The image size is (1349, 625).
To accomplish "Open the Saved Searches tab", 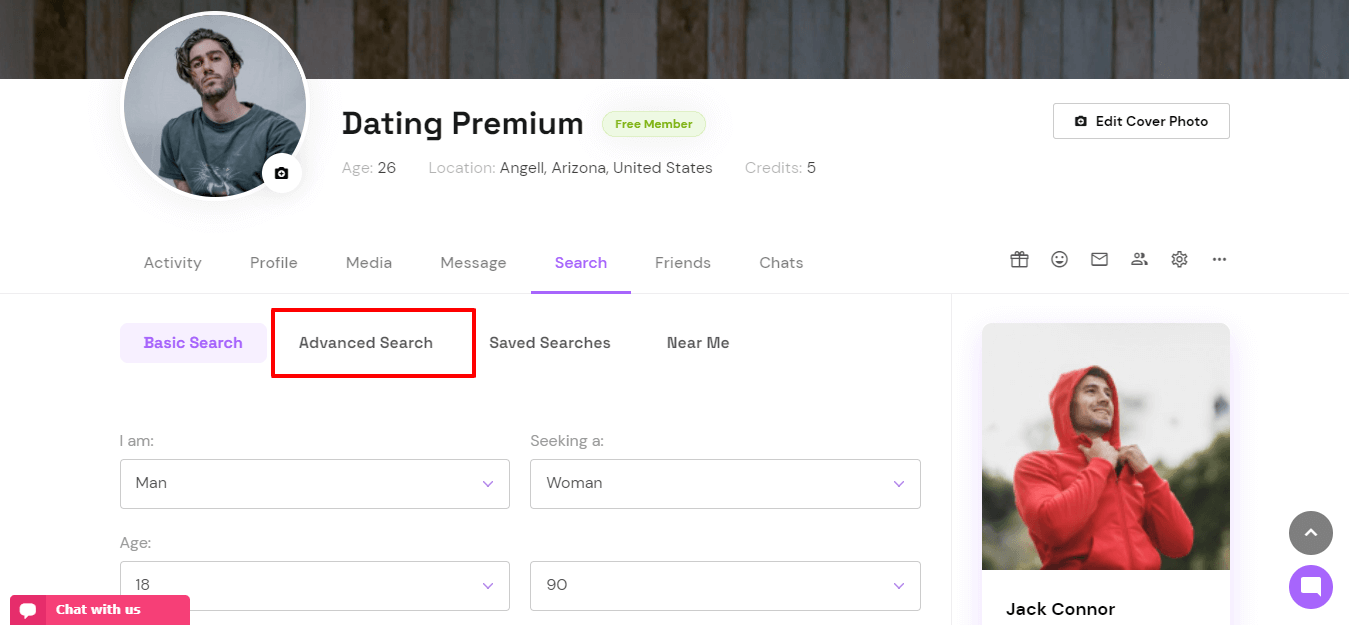I will (x=550, y=343).
